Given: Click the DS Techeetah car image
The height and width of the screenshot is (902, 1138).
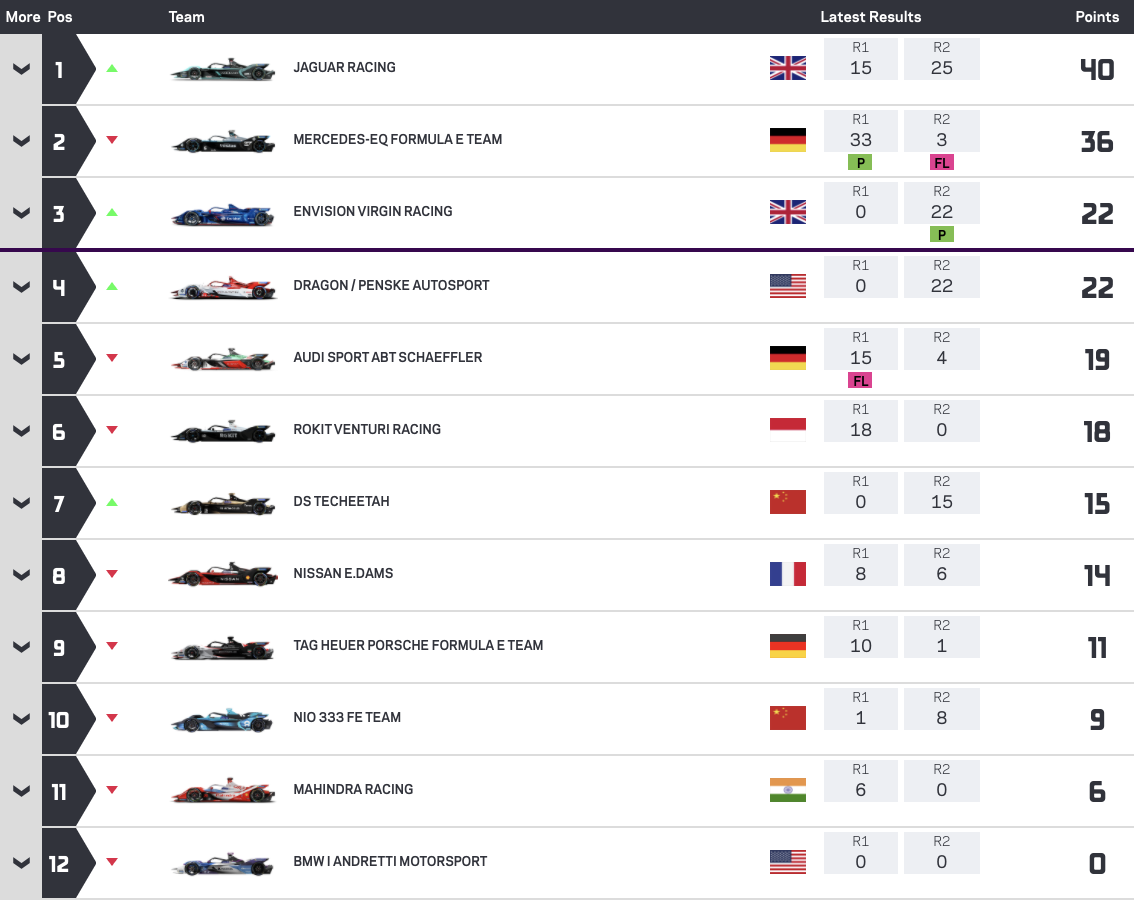Looking at the screenshot, I should pyautogui.click(x=222, y=503).
